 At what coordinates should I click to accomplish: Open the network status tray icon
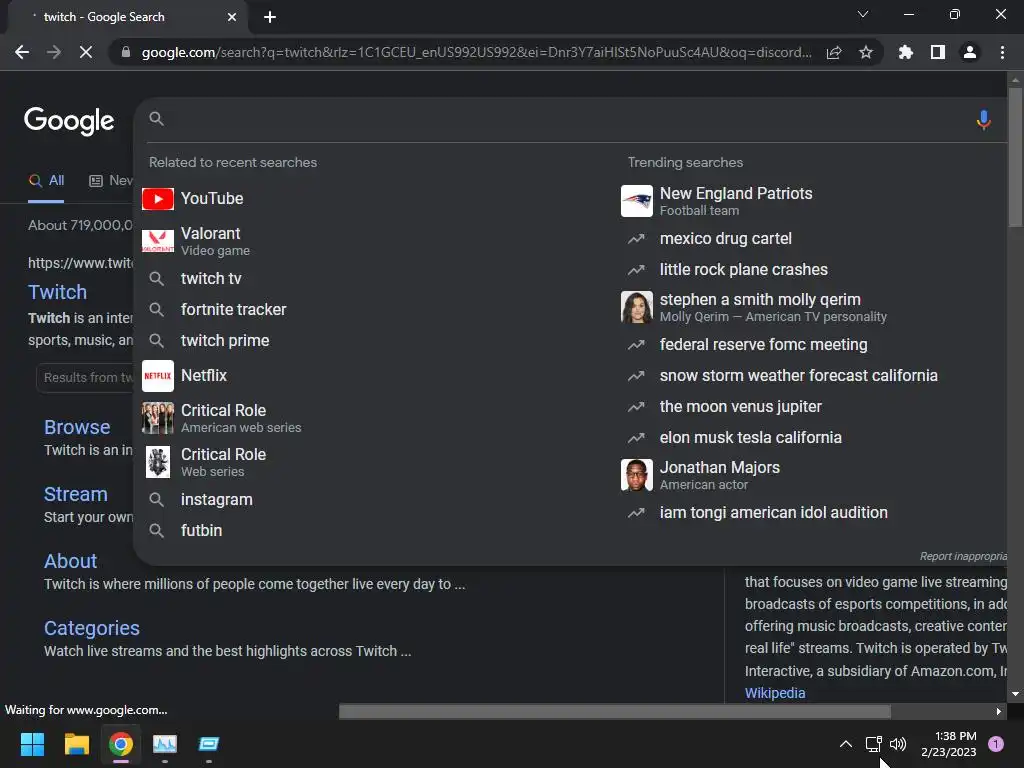click(x=873, y=744)
